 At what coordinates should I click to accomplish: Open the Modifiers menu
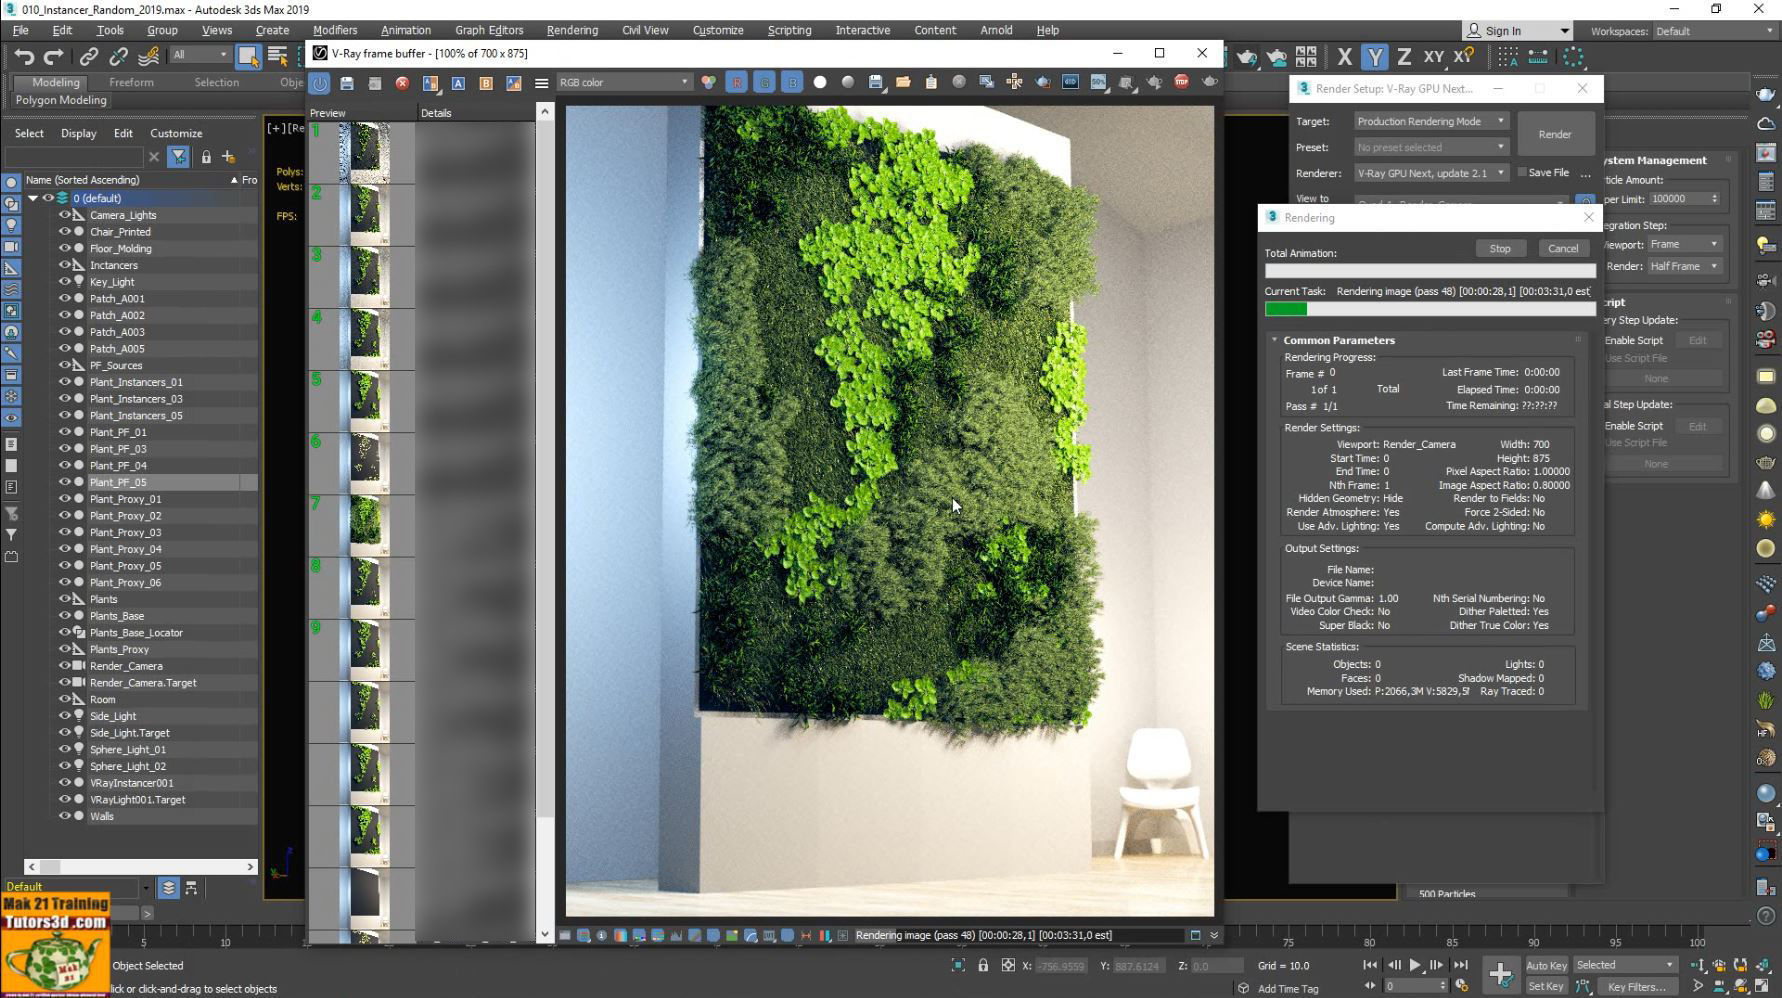pyautogui.click(x=334, y=30)
